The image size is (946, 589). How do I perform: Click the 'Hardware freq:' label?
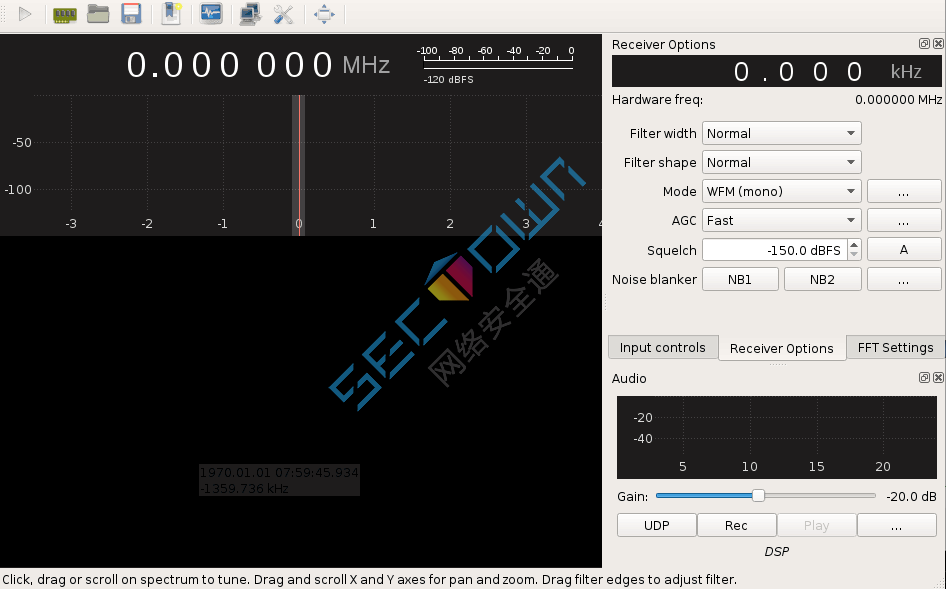657,100
